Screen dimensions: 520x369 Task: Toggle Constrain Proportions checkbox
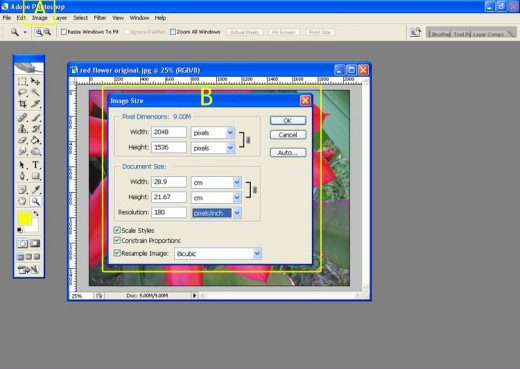[117, 240]
